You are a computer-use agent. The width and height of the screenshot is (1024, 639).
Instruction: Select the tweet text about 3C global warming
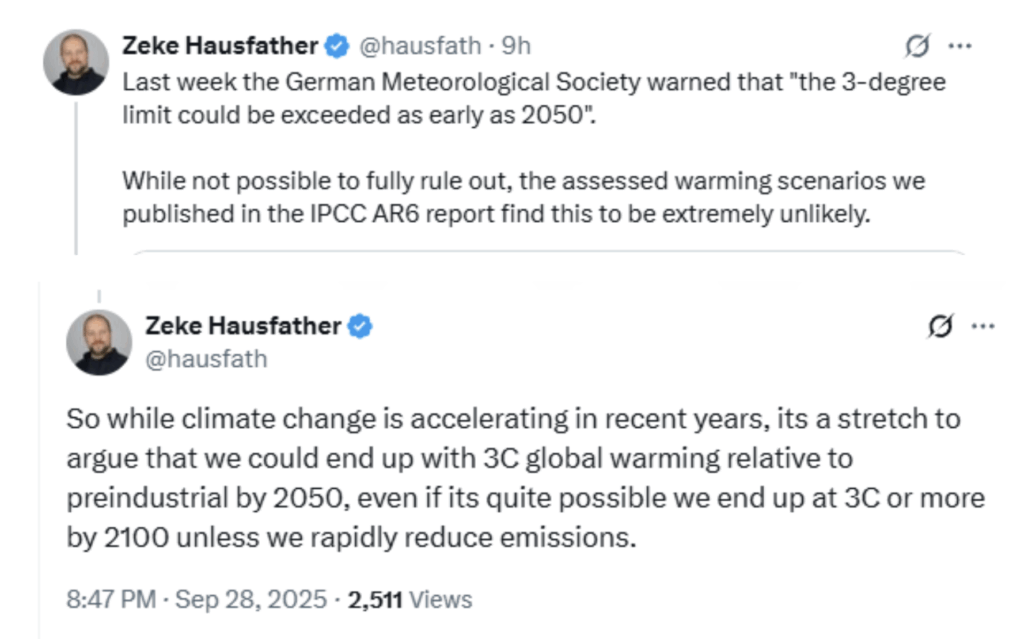click(526, 478)
